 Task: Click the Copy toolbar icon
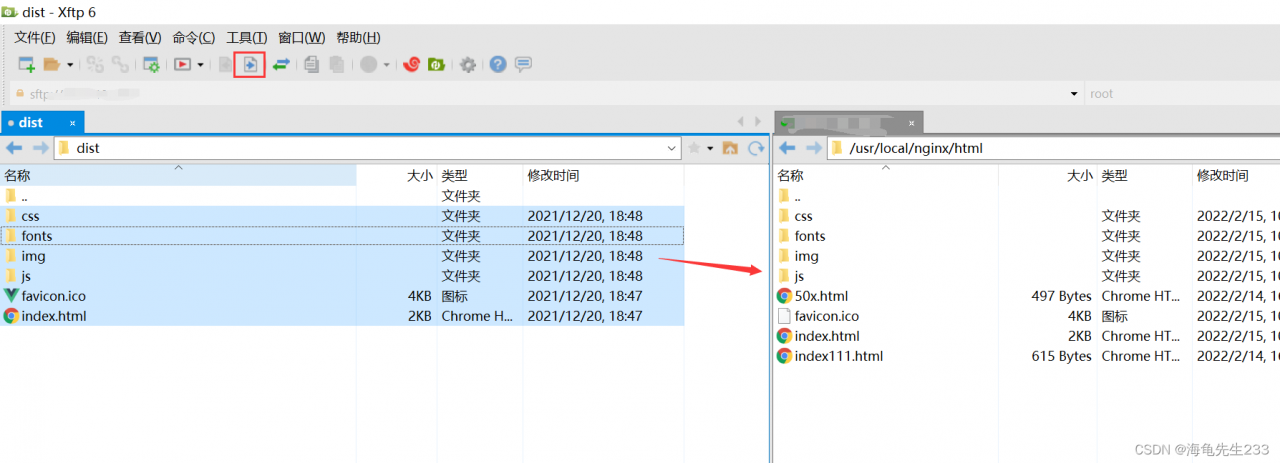click(x=312, y=65)
